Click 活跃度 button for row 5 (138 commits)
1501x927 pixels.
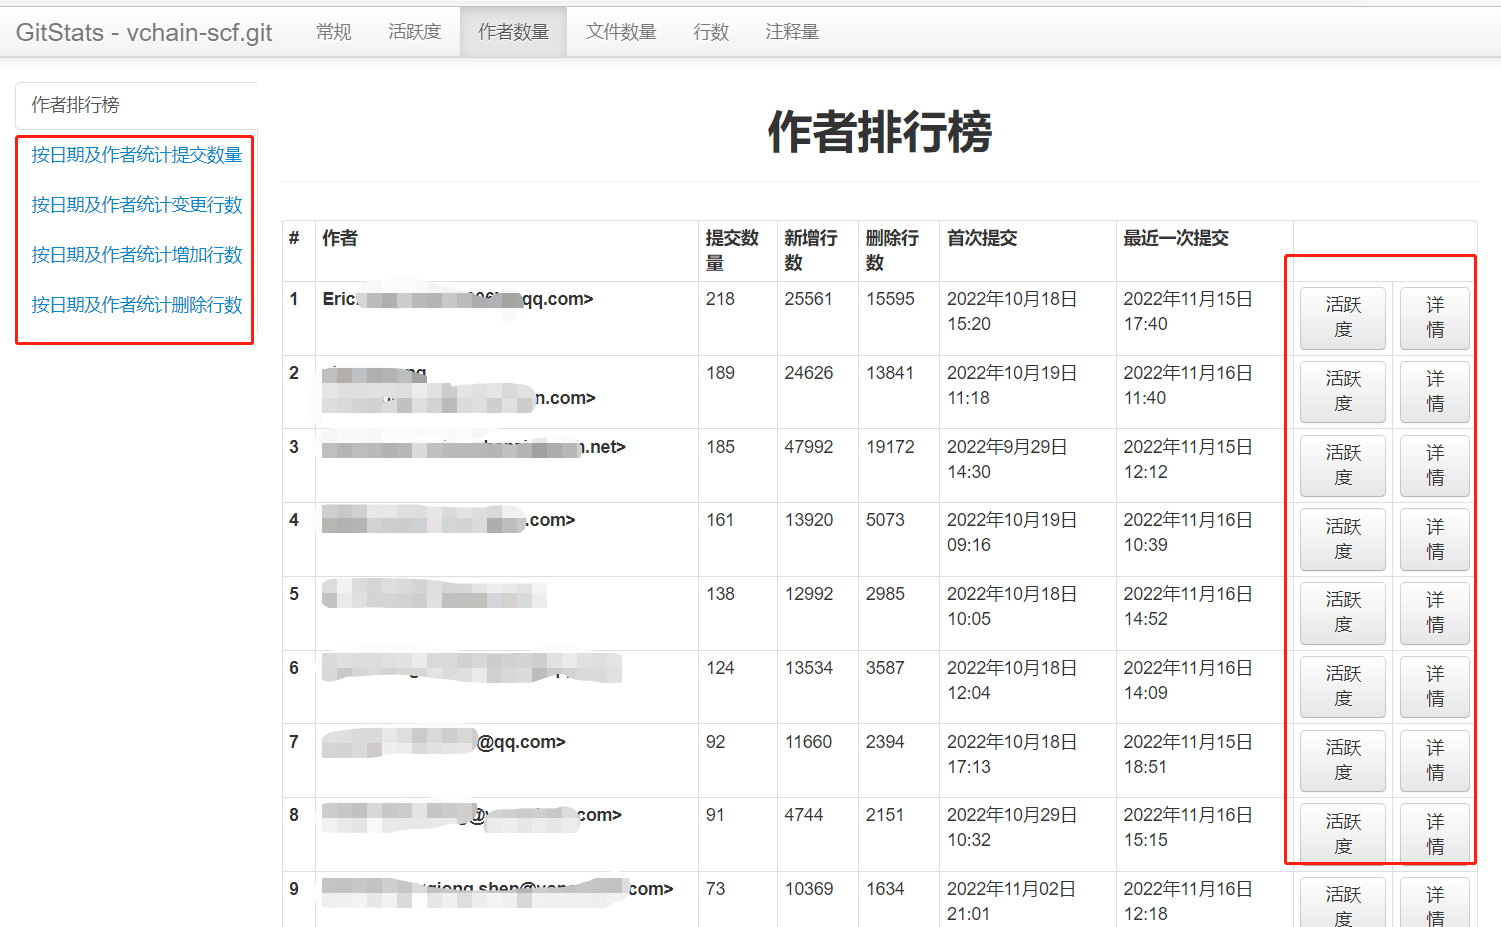tap(1343, 613)
